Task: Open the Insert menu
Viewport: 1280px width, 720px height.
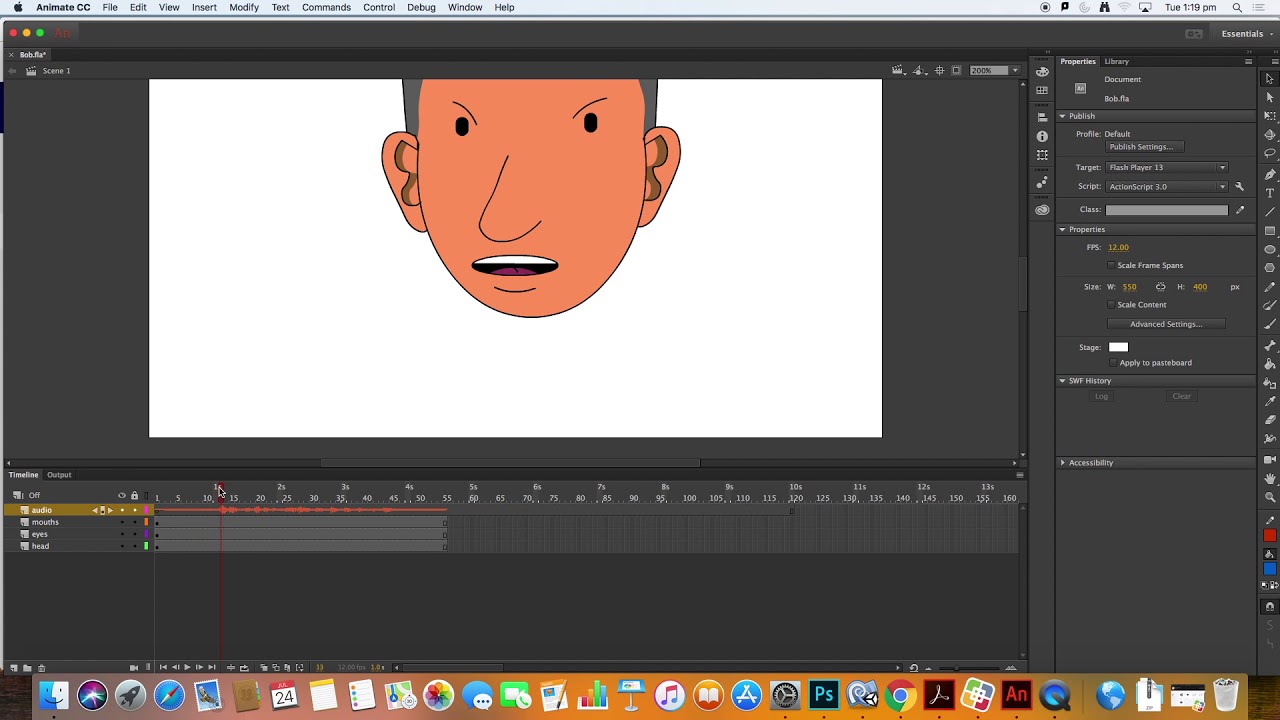Action: pyautogui.click(x=204, y=7)
